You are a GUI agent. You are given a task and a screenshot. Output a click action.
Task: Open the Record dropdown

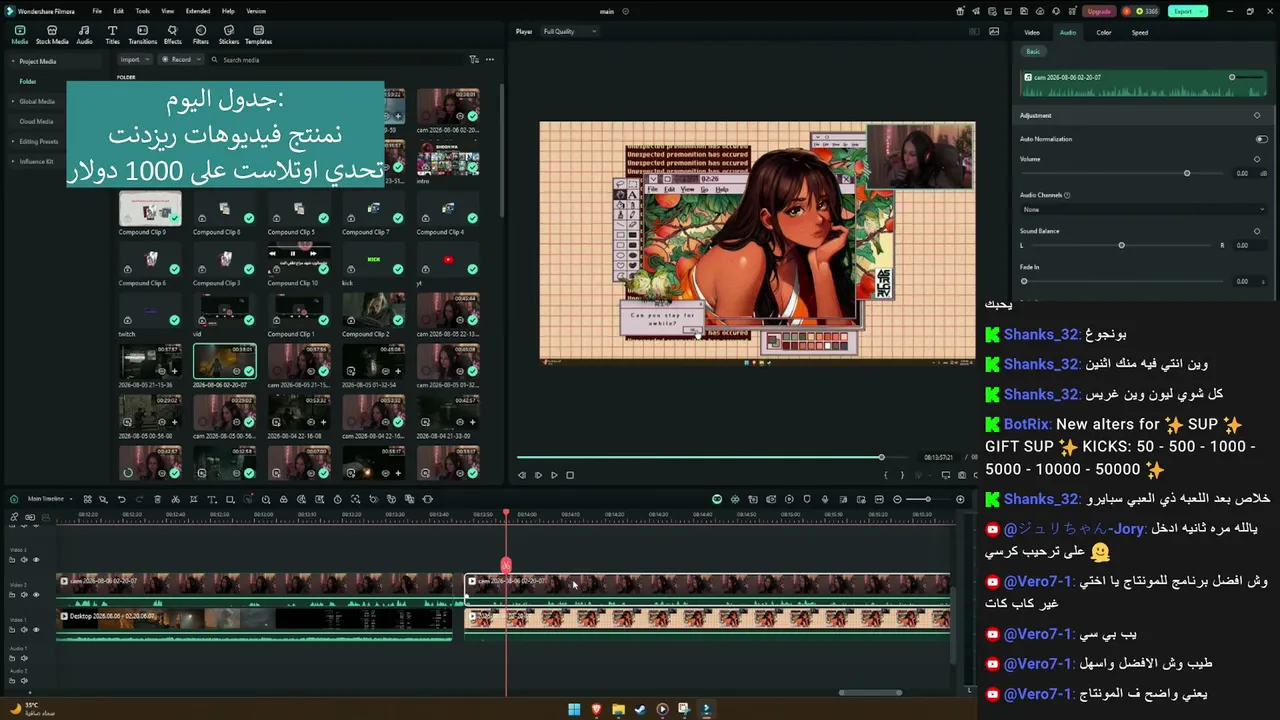181,60
